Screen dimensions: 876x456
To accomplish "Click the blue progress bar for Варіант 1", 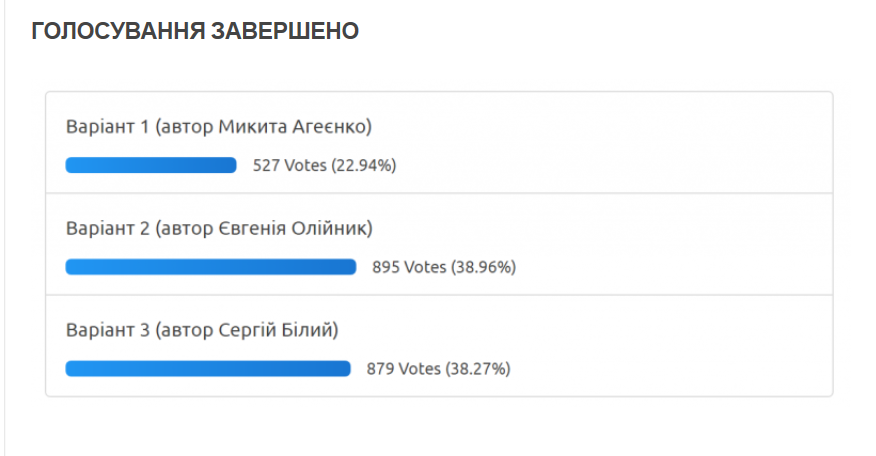I will [x=151, y=166].
